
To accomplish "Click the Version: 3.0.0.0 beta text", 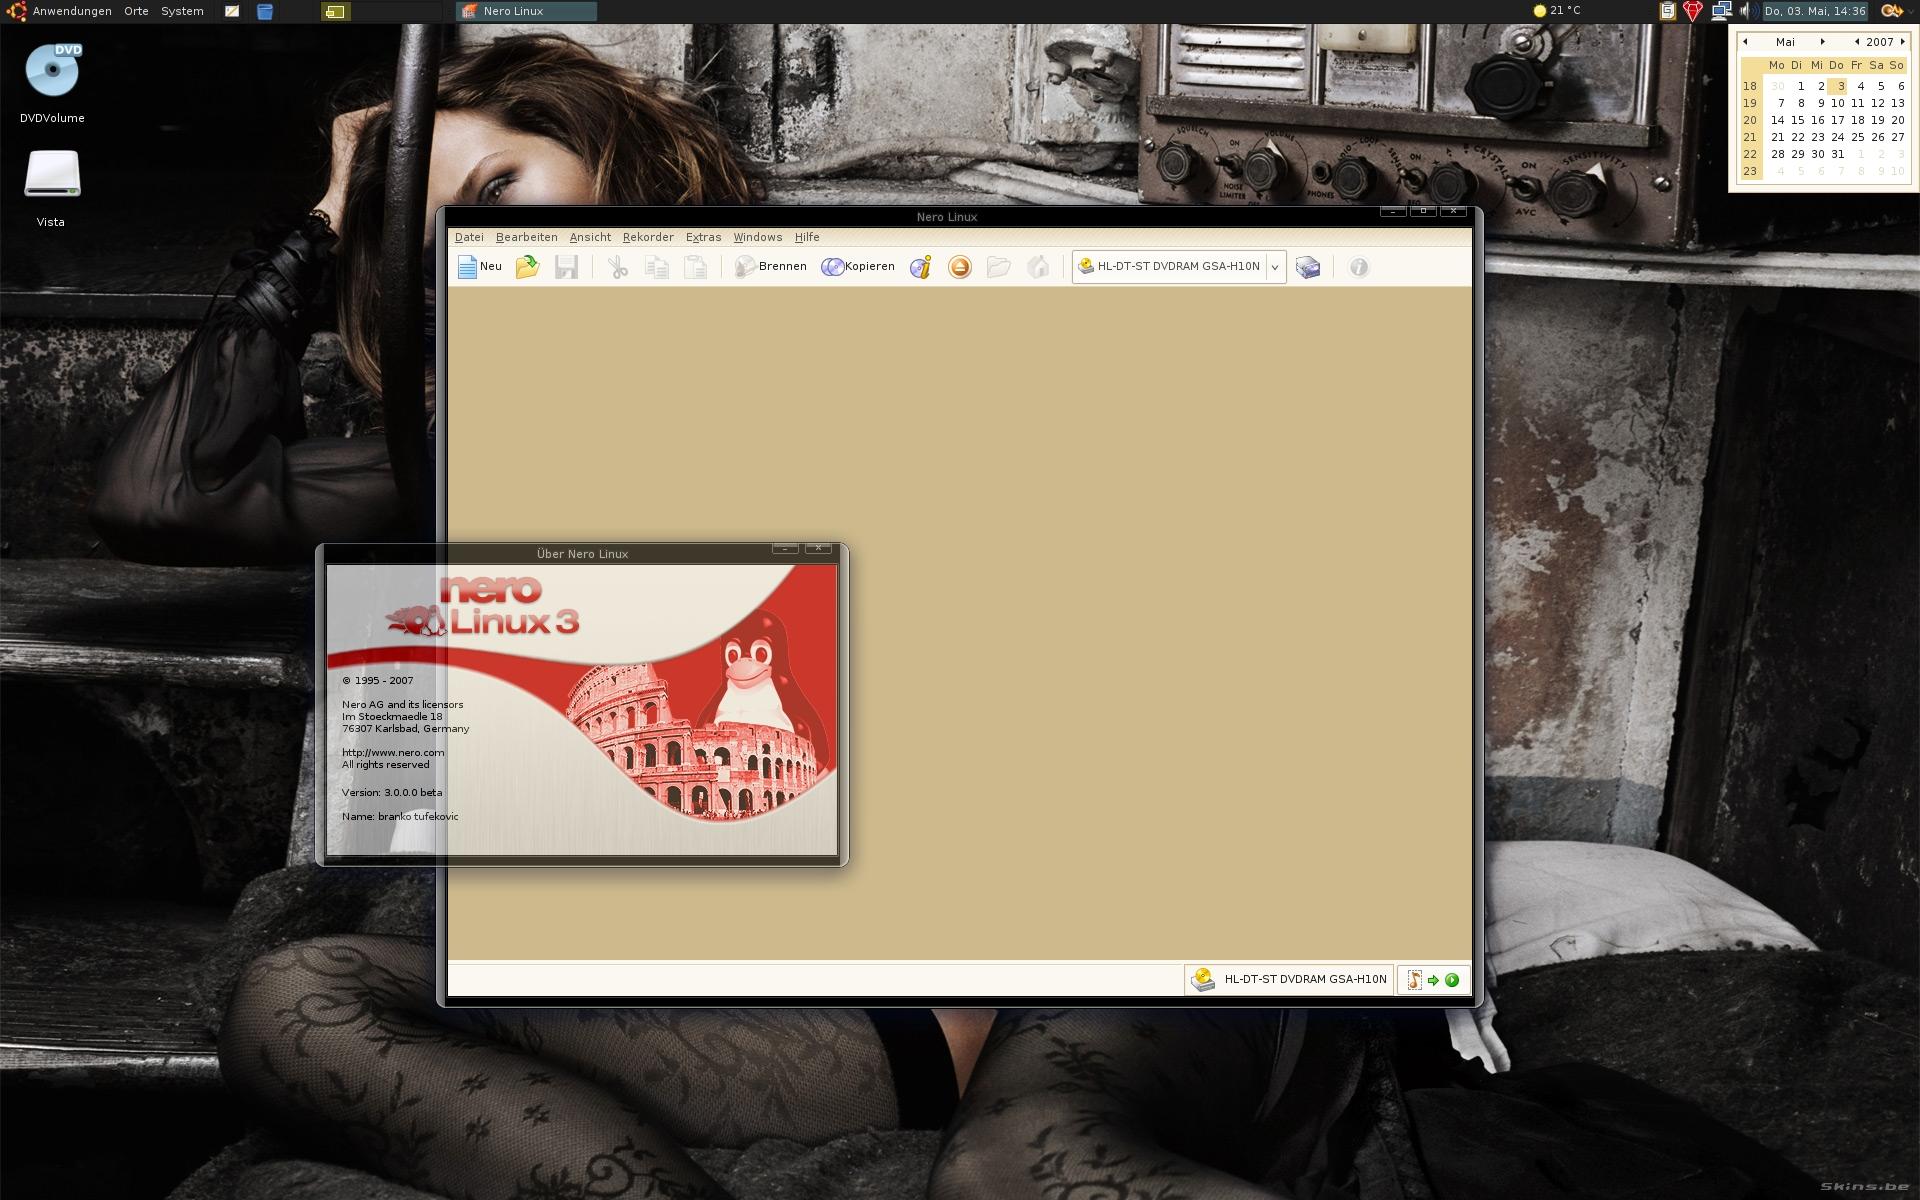I will (x=392, y=793).
